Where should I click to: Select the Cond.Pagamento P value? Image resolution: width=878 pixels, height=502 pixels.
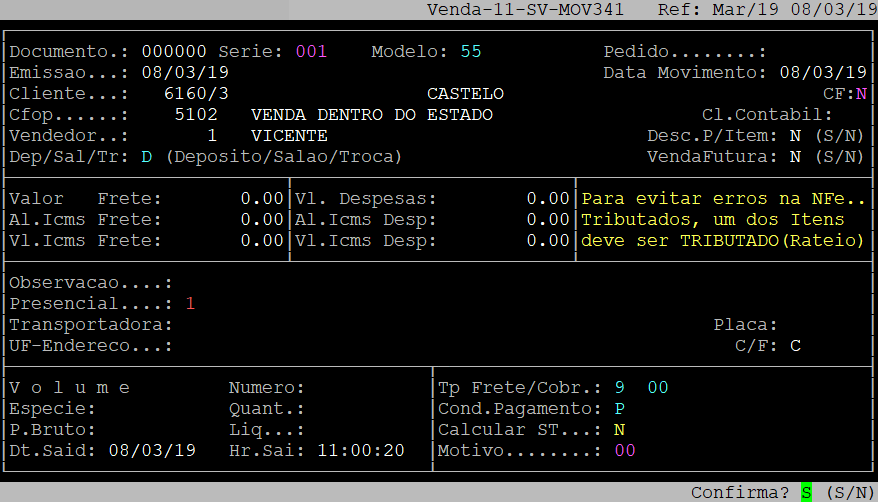(620, 409)
